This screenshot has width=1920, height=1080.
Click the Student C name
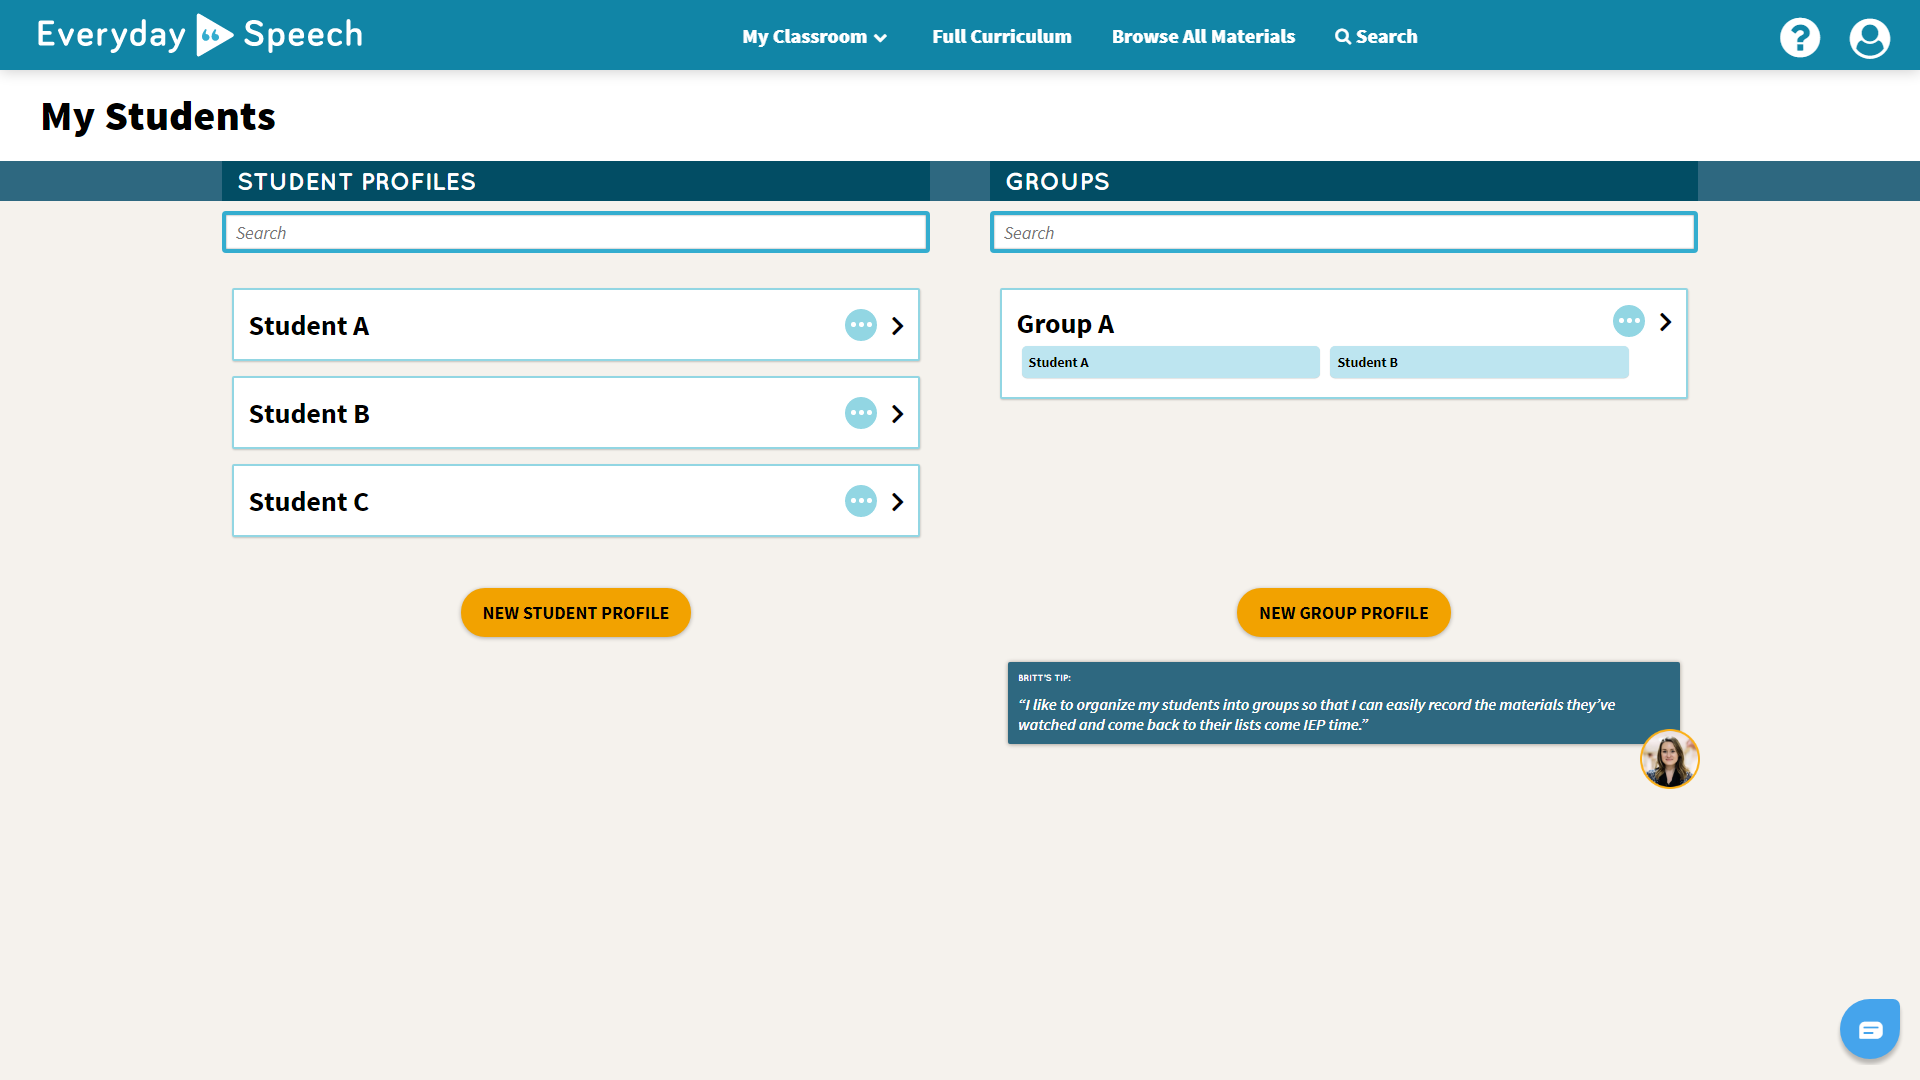(309, 502)
